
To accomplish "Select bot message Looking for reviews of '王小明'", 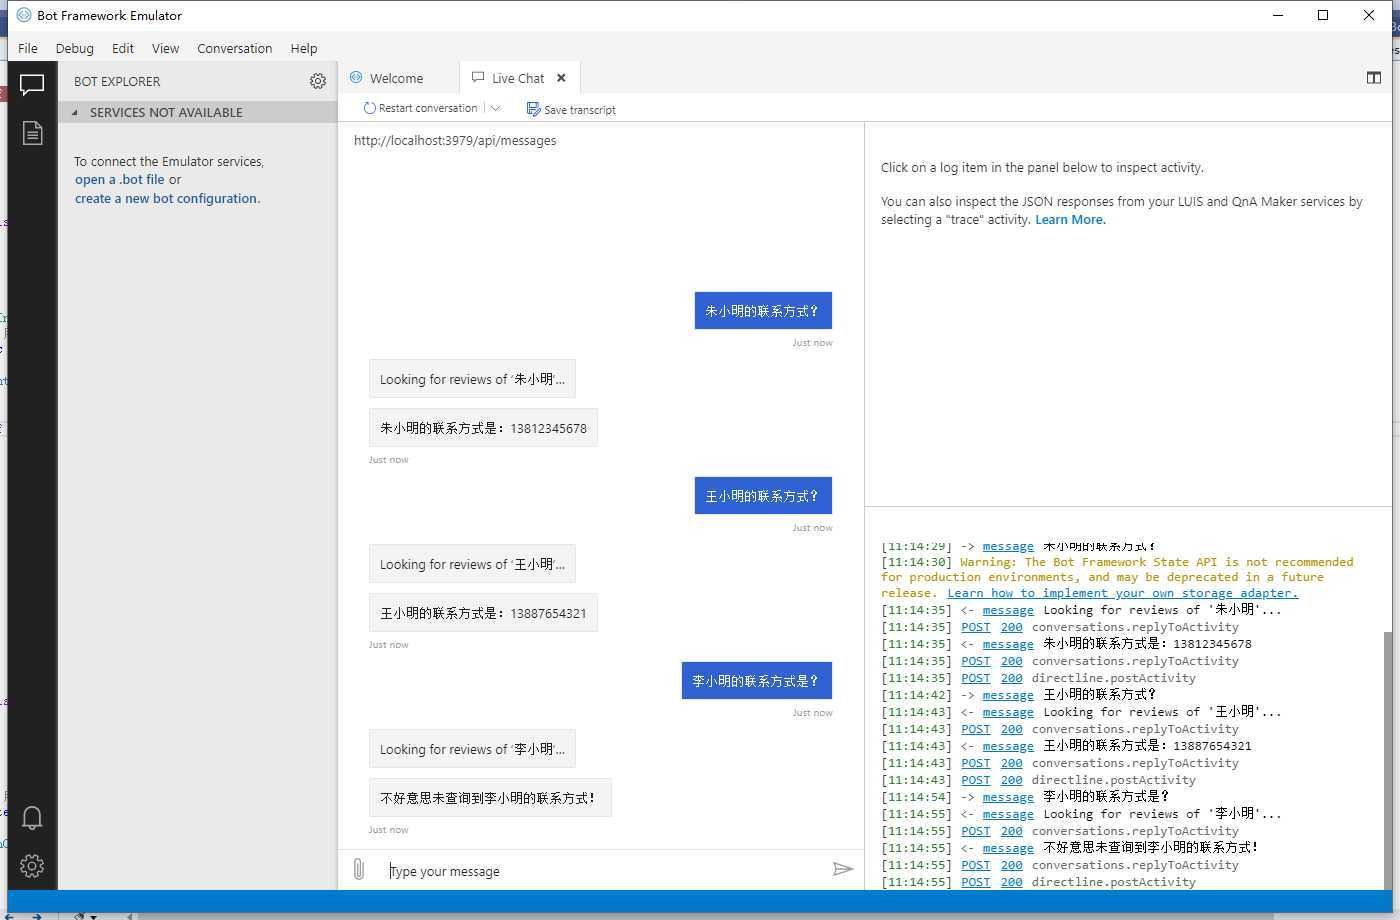I will point(472,564).
